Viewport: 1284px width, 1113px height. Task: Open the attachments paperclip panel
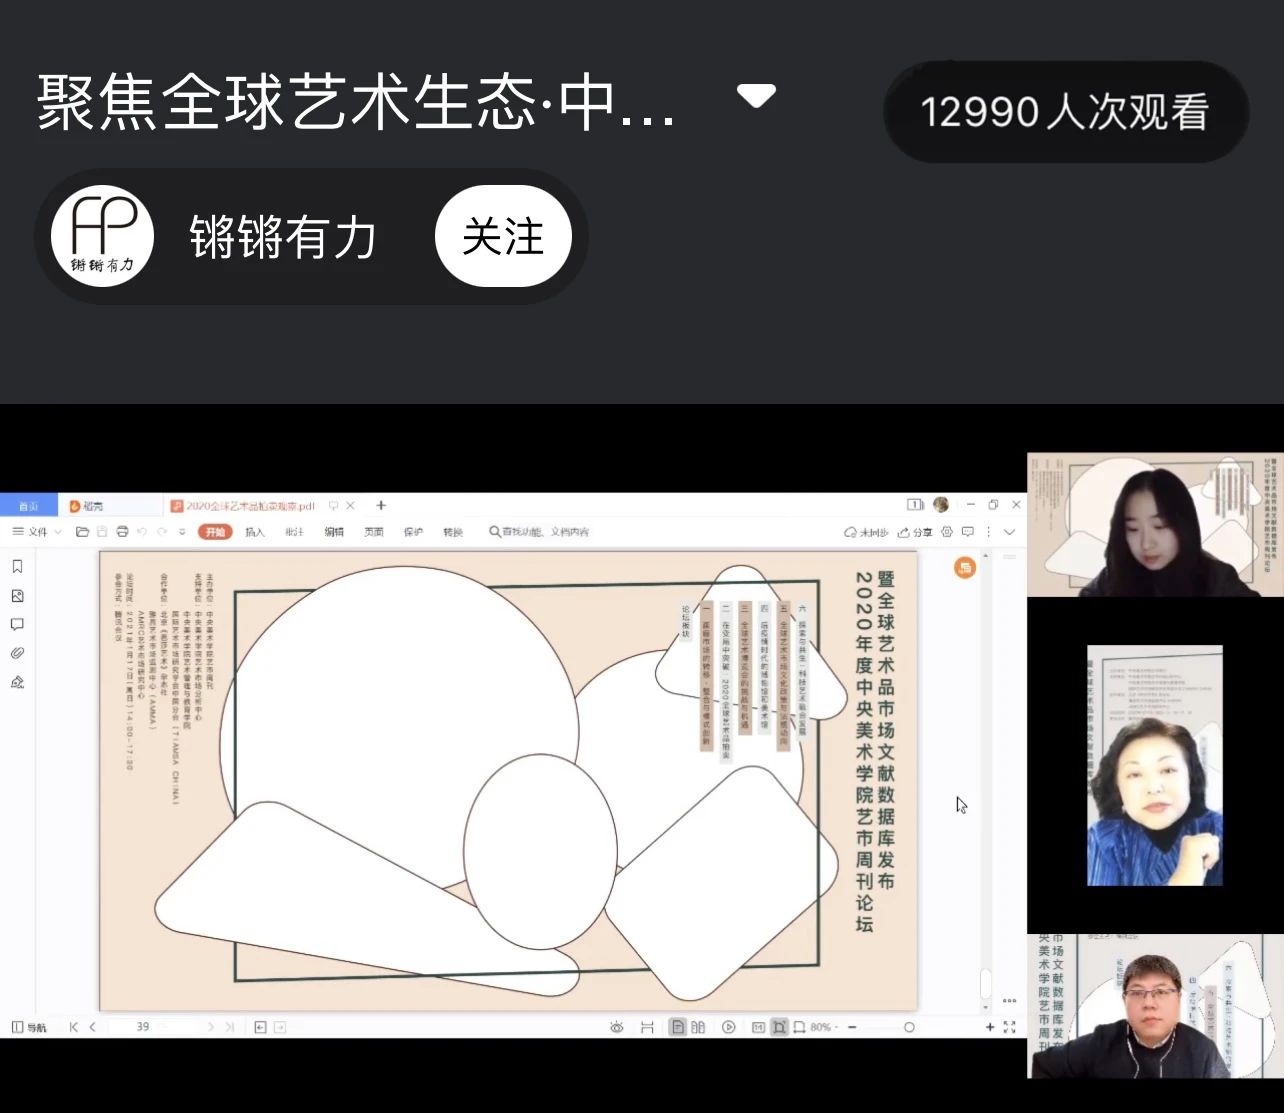point(17,653)
